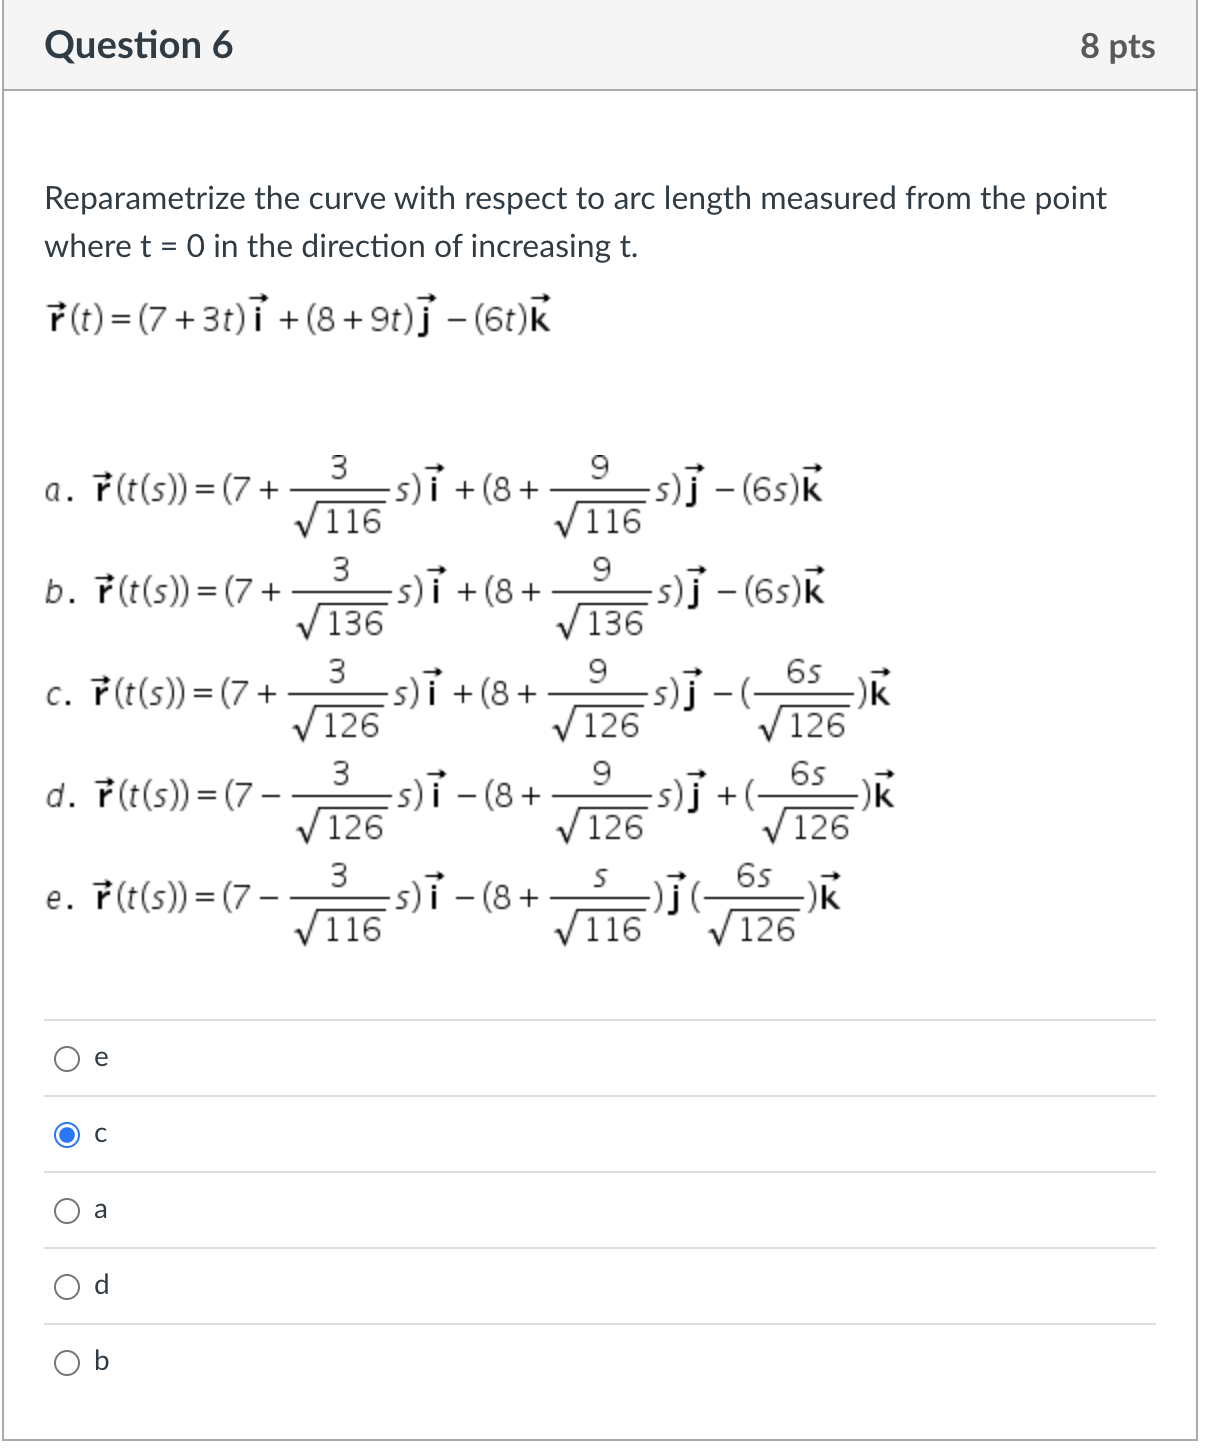Select the problem statement text

click(573, 222)
